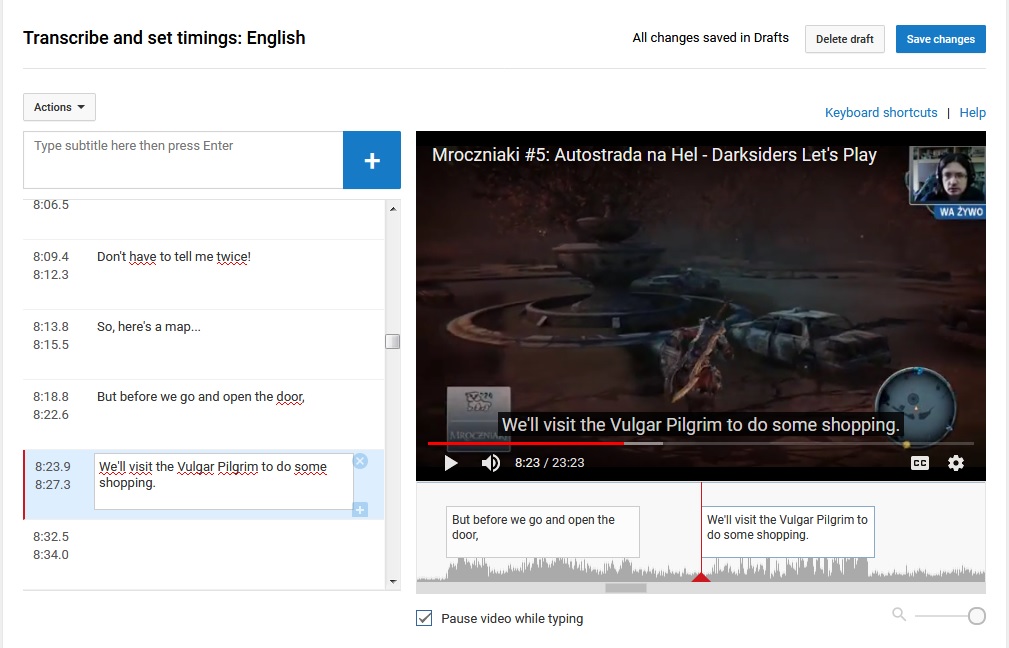Click the 'Type subtitle here' input box
Image resolution: width=1009 pixels, height=648 pixels.
183,160
